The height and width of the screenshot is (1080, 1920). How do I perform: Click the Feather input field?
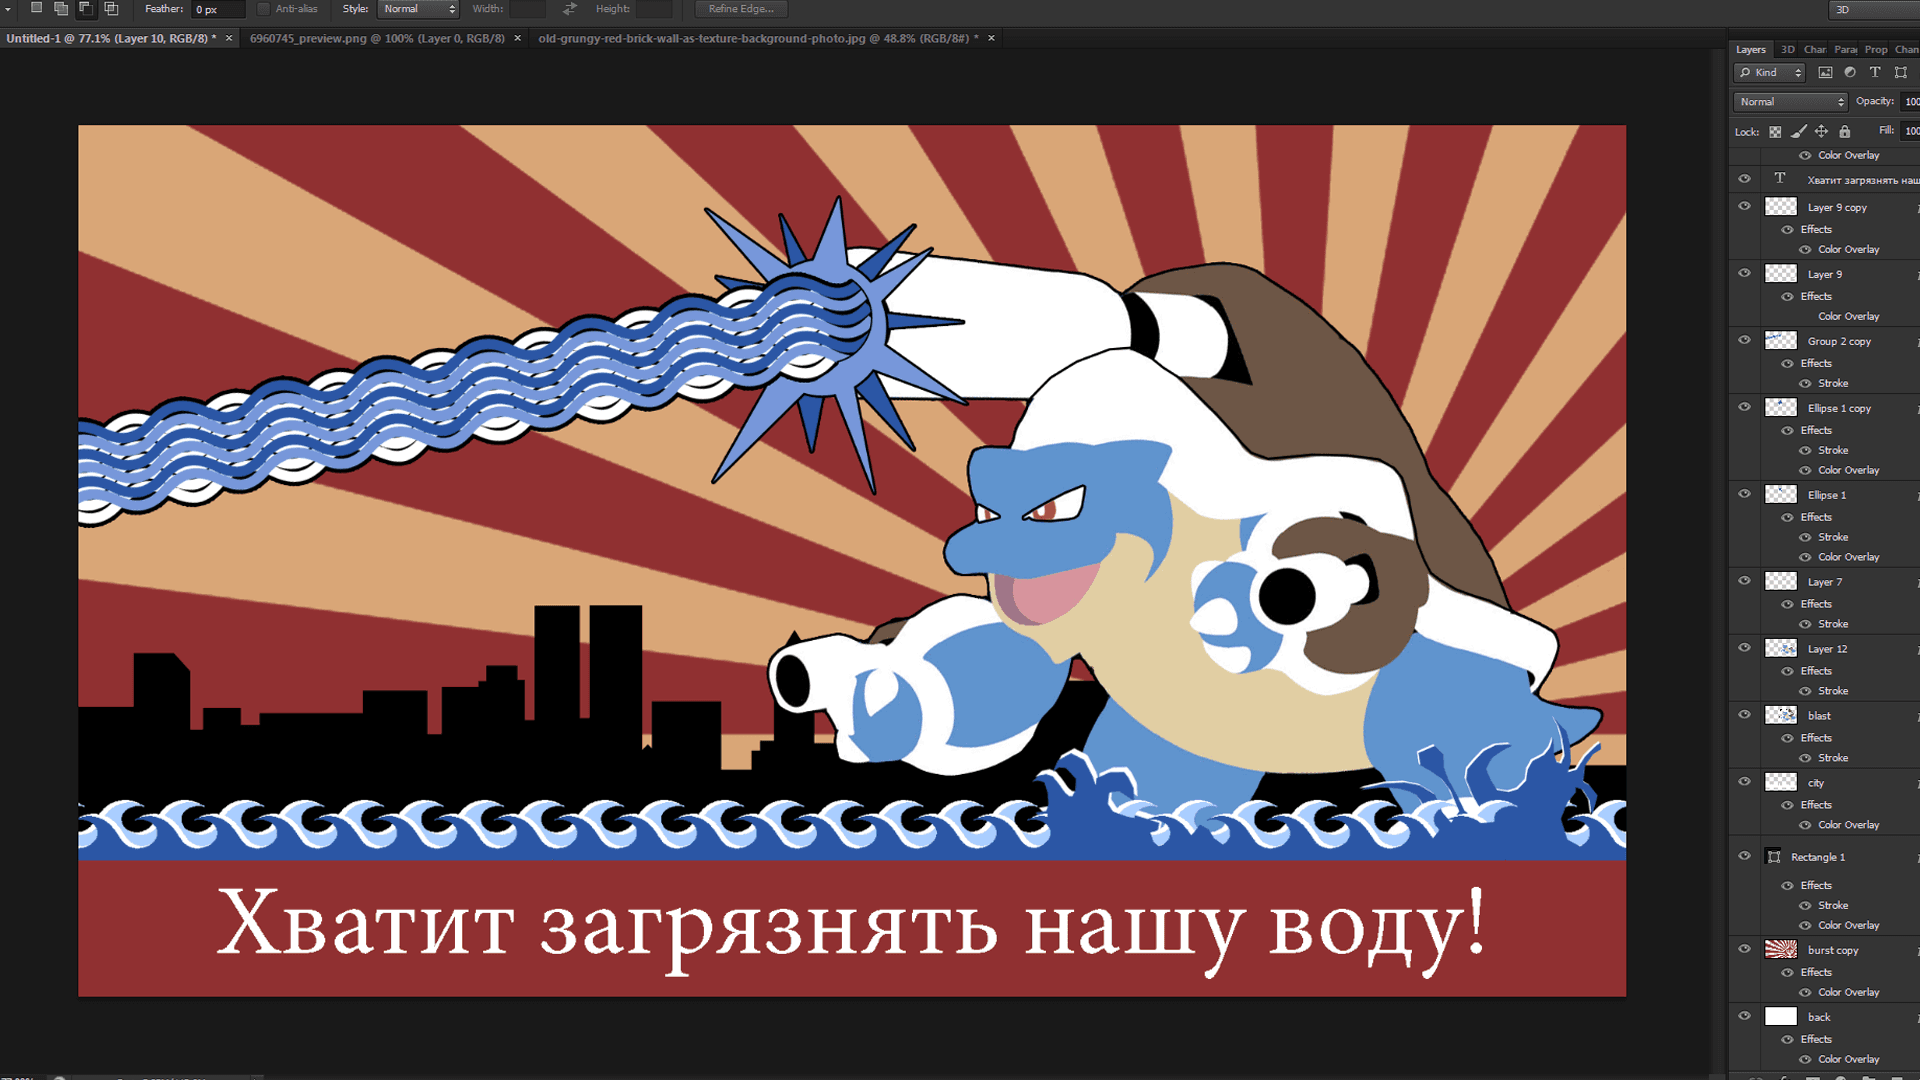[x=217, y=9]
